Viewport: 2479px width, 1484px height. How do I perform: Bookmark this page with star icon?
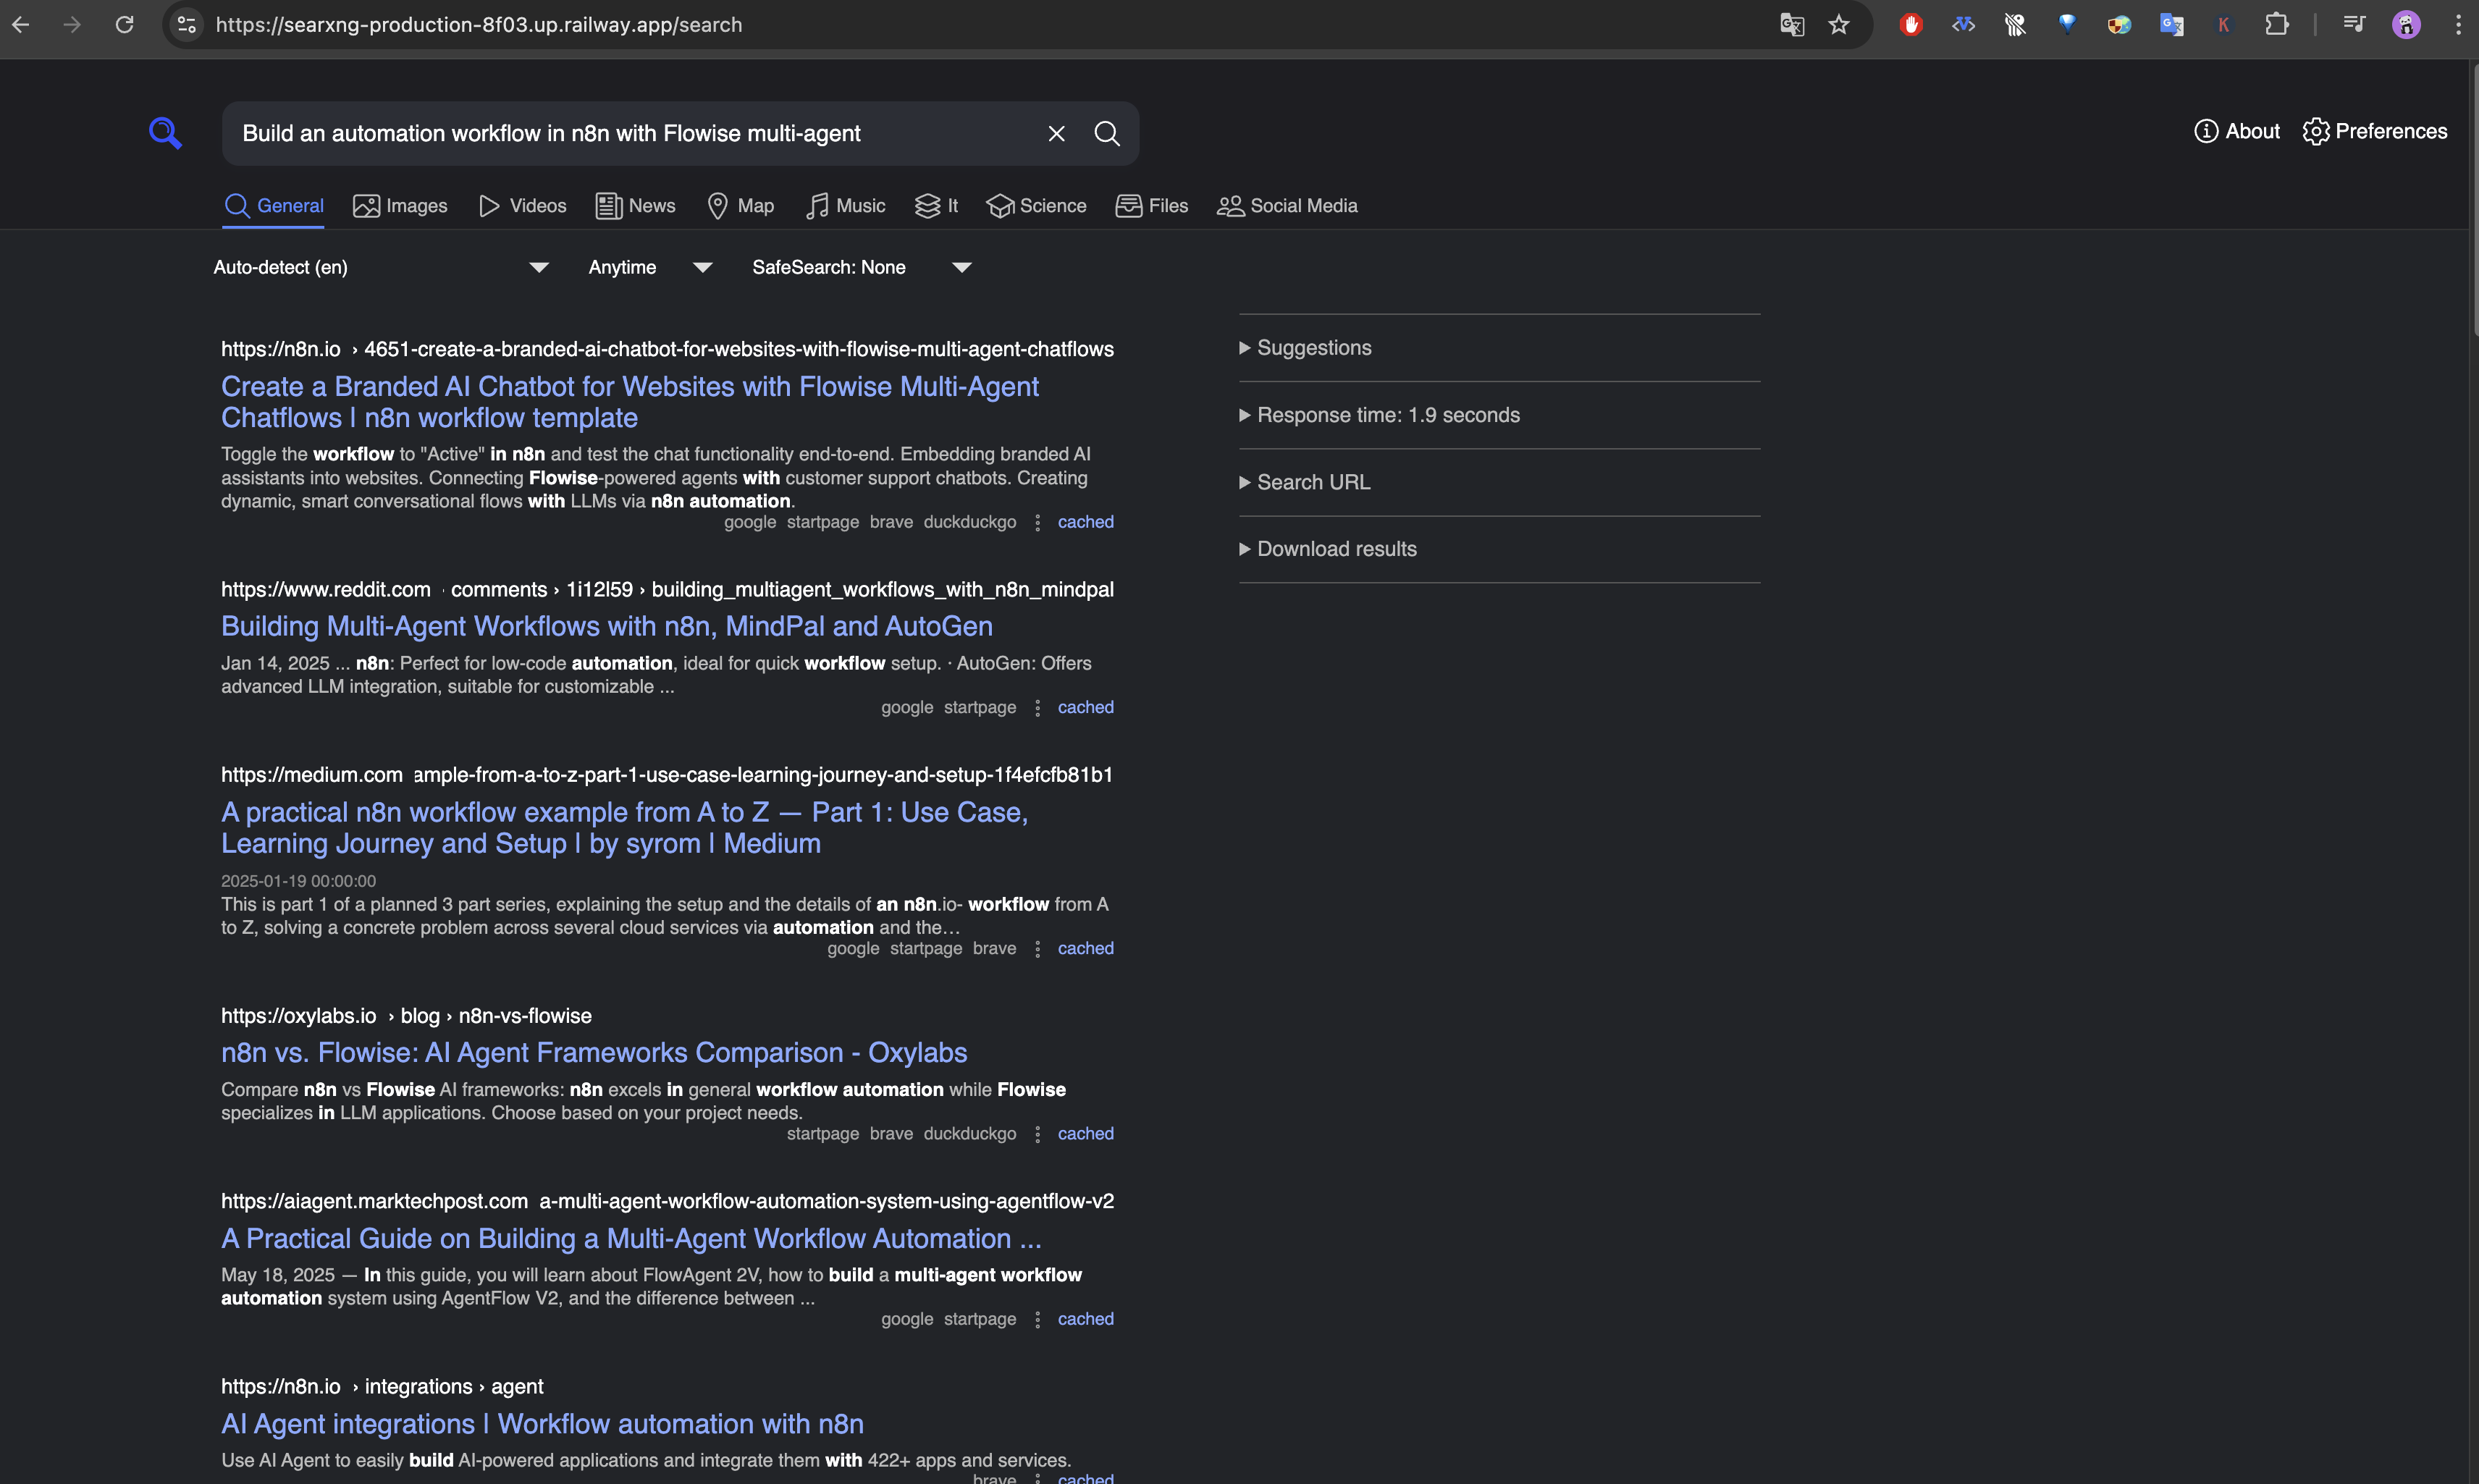(x=1839, y=24)
